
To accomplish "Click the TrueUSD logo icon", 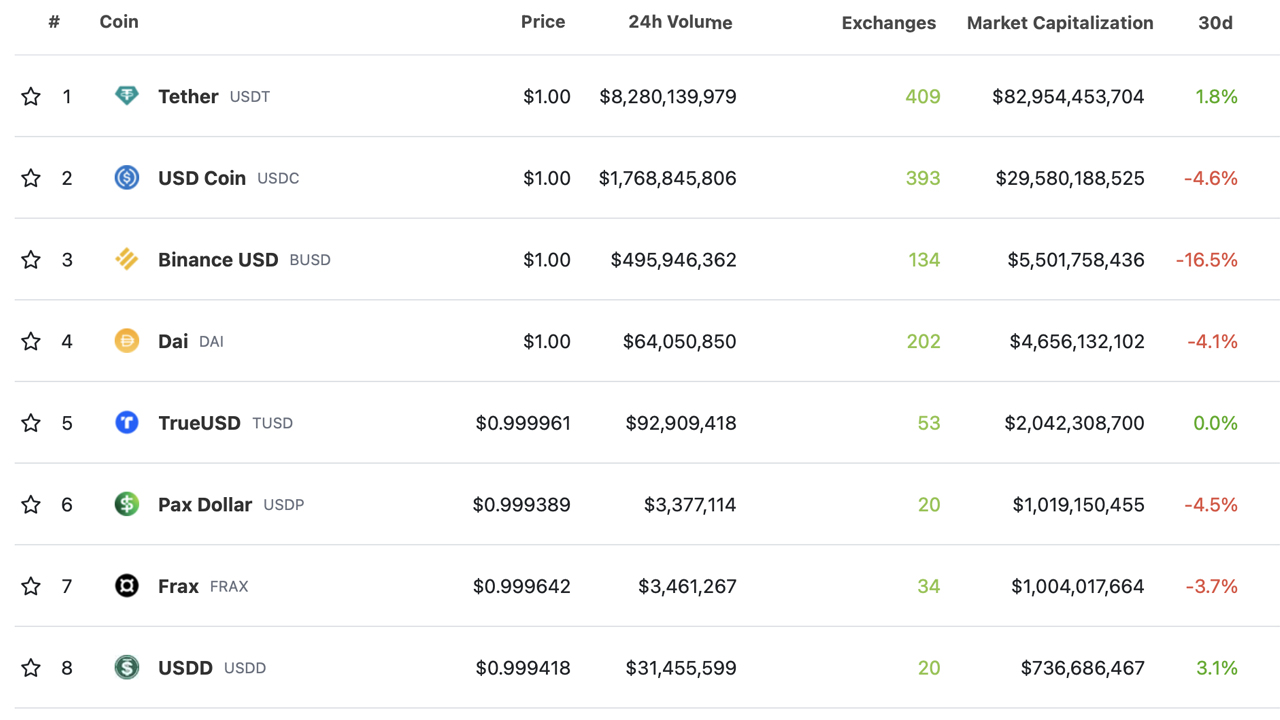I will tap(127, 423).
